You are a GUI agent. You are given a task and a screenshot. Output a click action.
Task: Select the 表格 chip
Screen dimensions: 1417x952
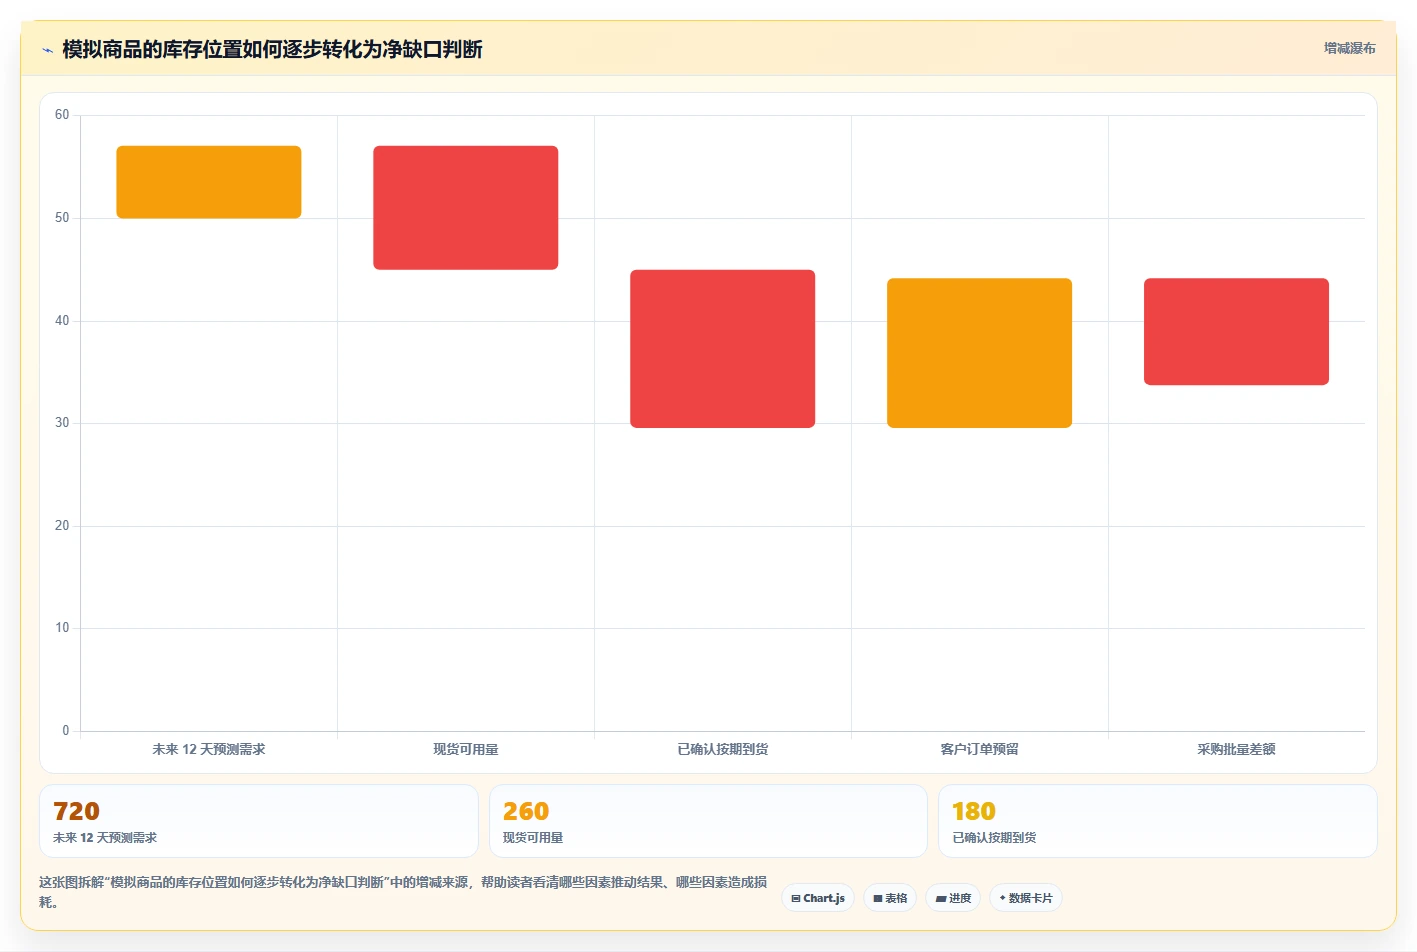(890, 898)
